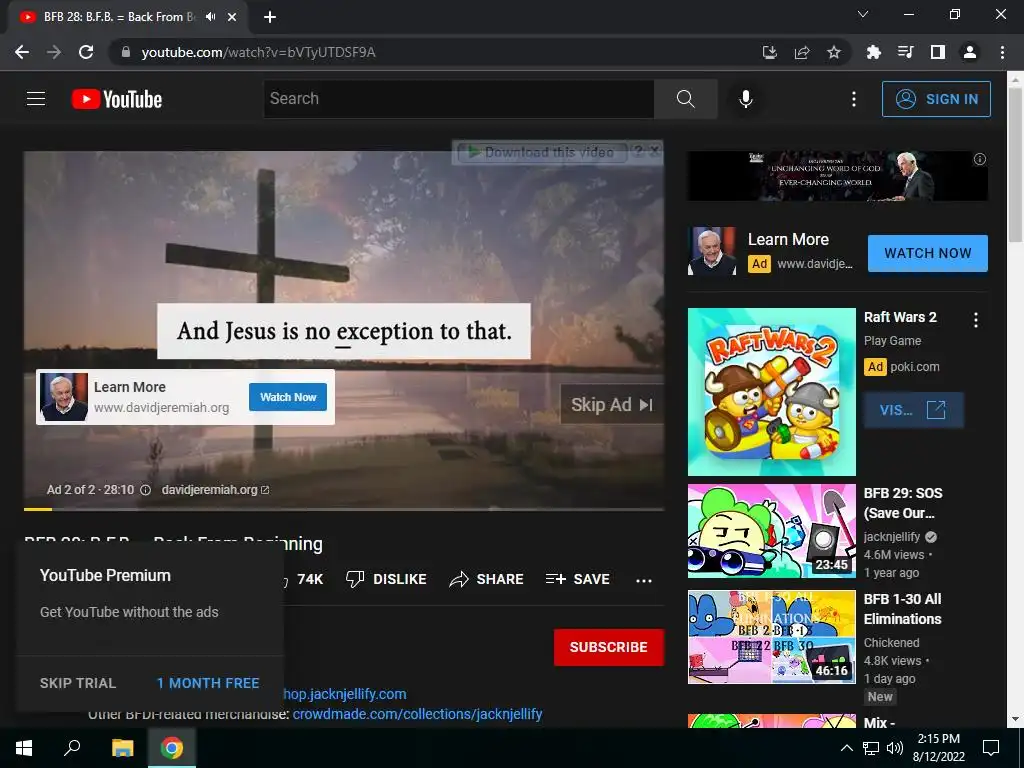Click the address bar URL youtube.com
1024x768 pixels.
pos(259,52)
